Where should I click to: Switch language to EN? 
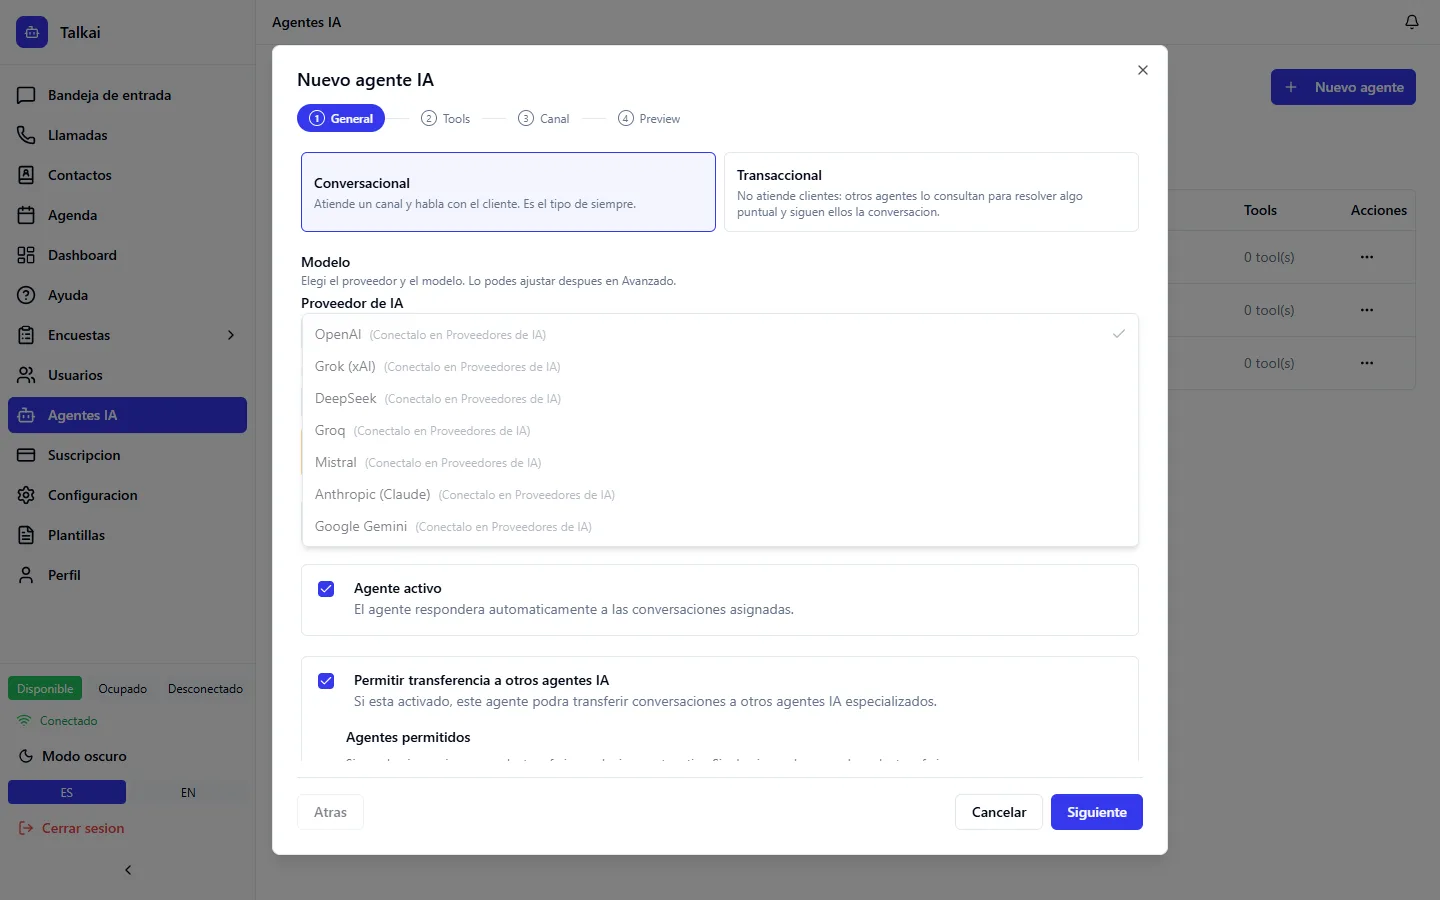click(x=188, y=792)
